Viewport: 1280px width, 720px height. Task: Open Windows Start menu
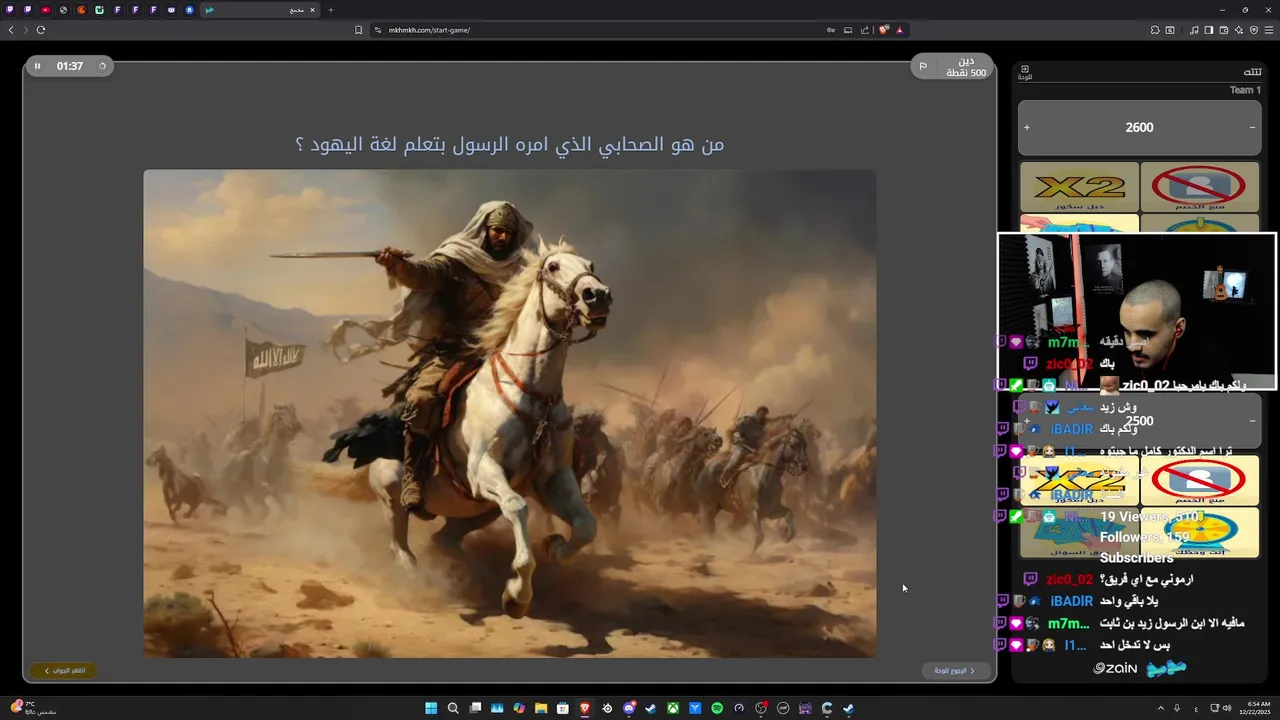431,708
